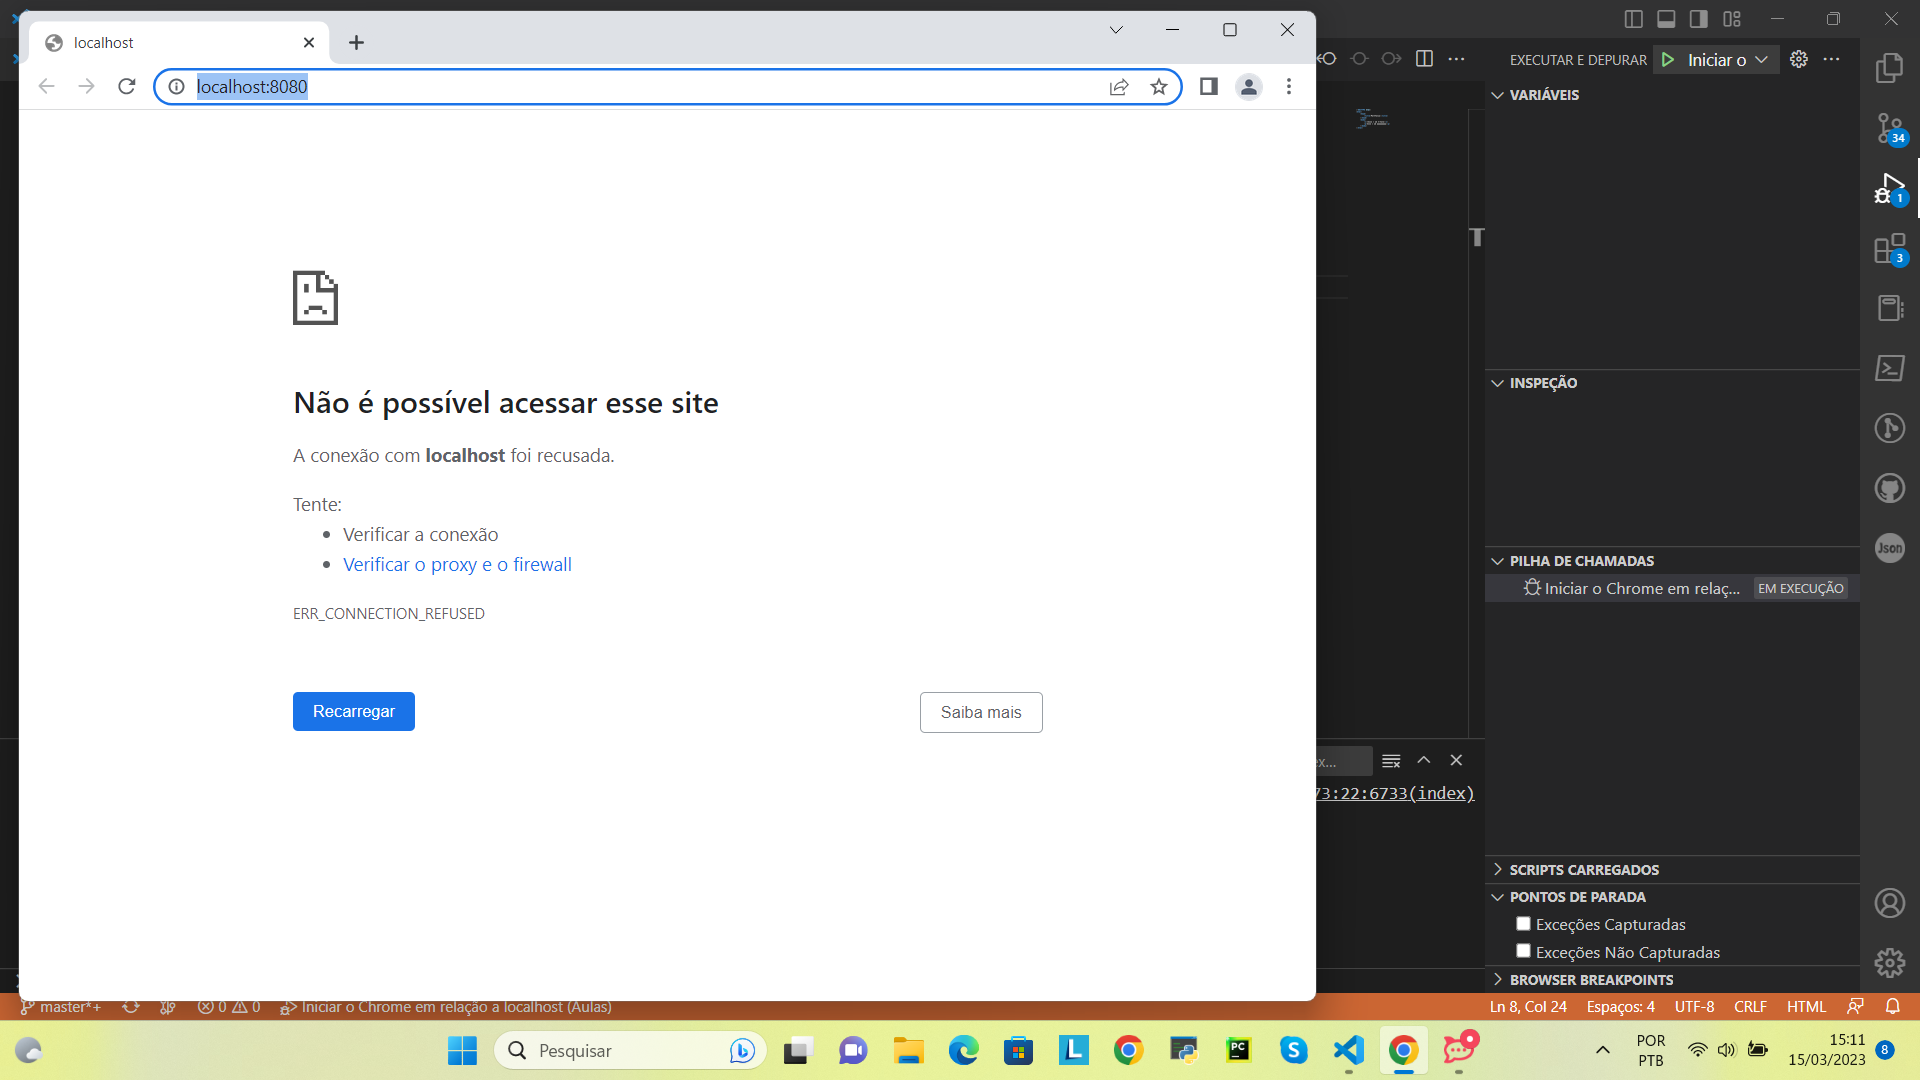The width and height of the screenshot is (1920, 1080).
Task: Show hidden system tray icons chevron
Action: (x=1603, y=1050)
